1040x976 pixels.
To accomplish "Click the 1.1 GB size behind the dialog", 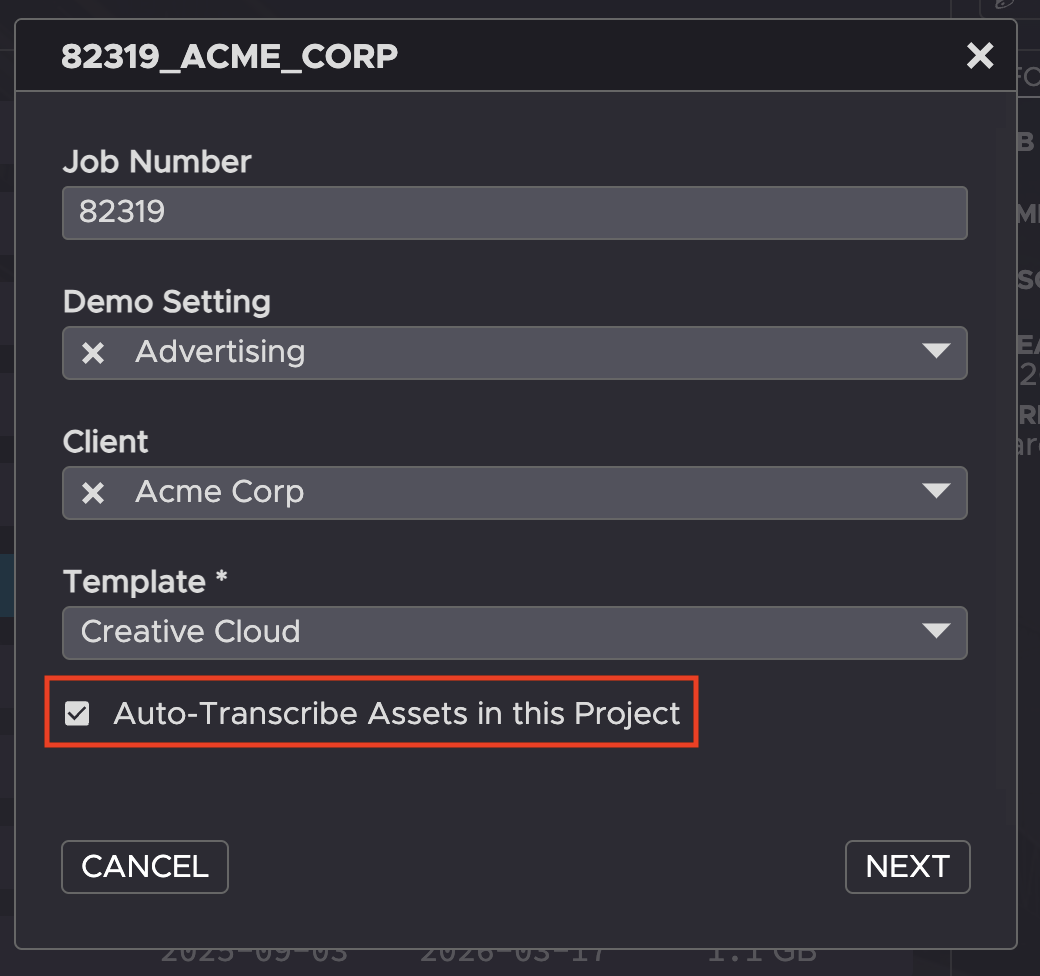I will (x=762, y=953).
